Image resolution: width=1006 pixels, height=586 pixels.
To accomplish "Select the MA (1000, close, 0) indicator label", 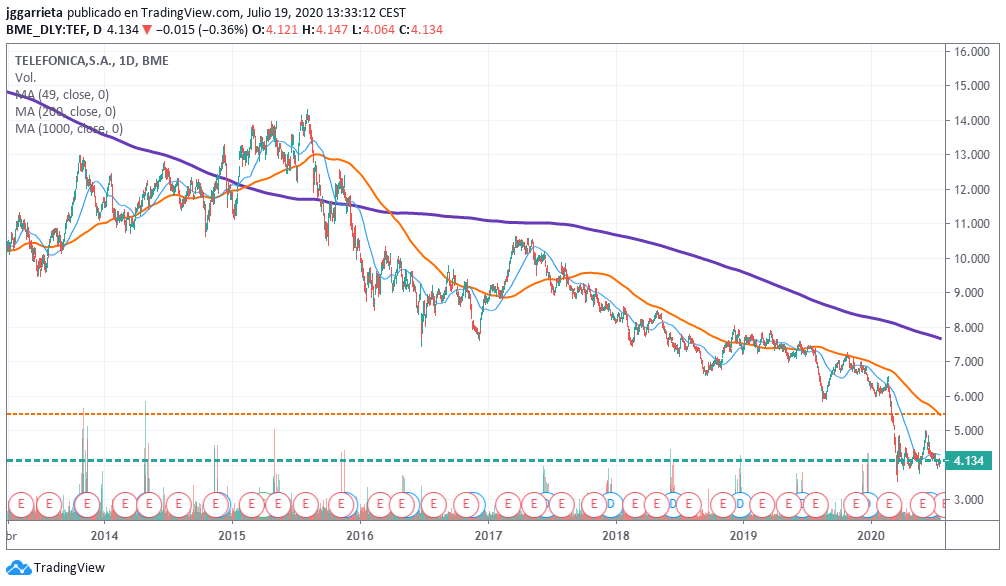I will tap(69, 129).
